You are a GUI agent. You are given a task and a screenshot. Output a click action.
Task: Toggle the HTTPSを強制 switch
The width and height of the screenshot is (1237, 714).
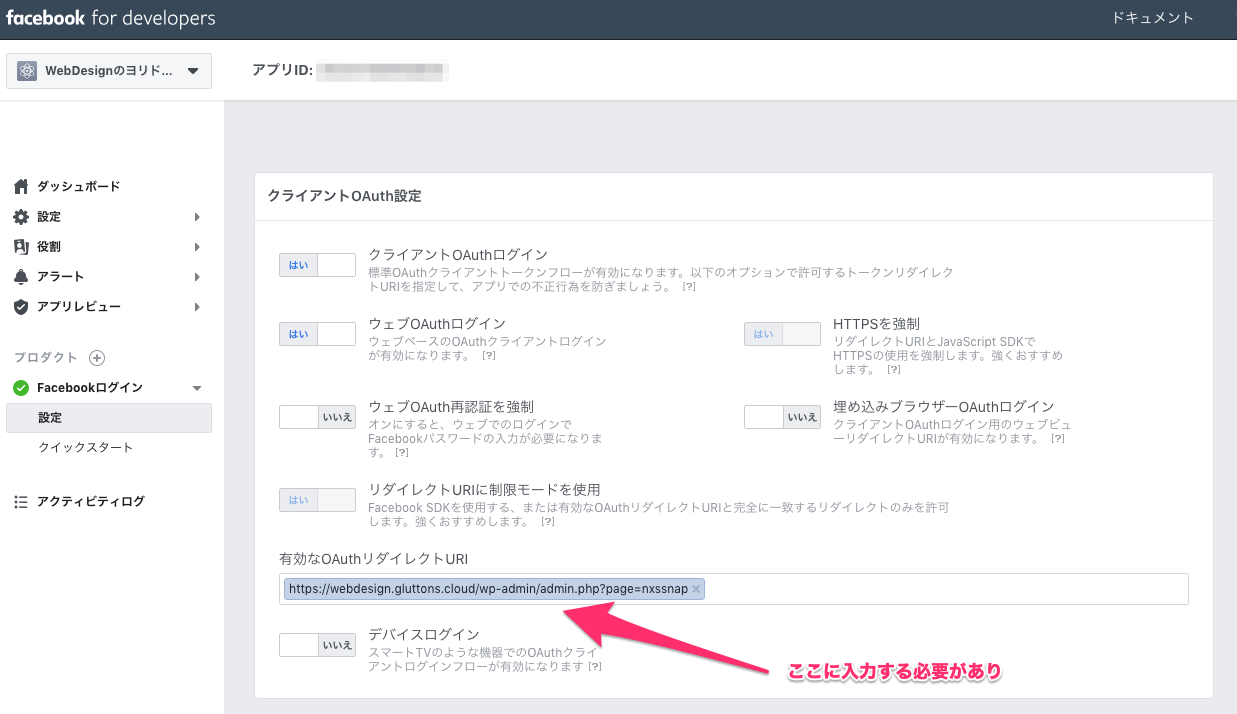(x=782, y=334)
